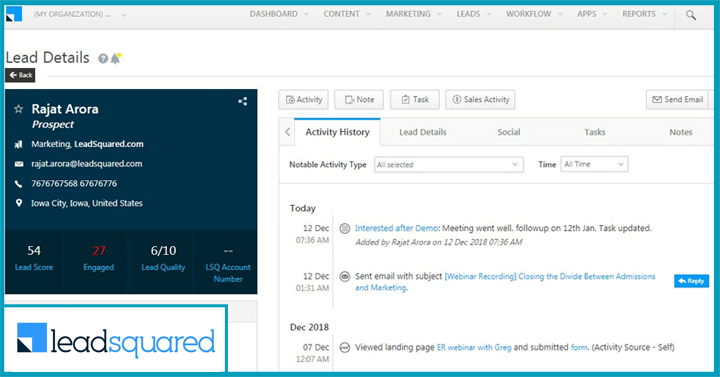
Task: Open the submitted form link
Action: click(x=579, y=348)
